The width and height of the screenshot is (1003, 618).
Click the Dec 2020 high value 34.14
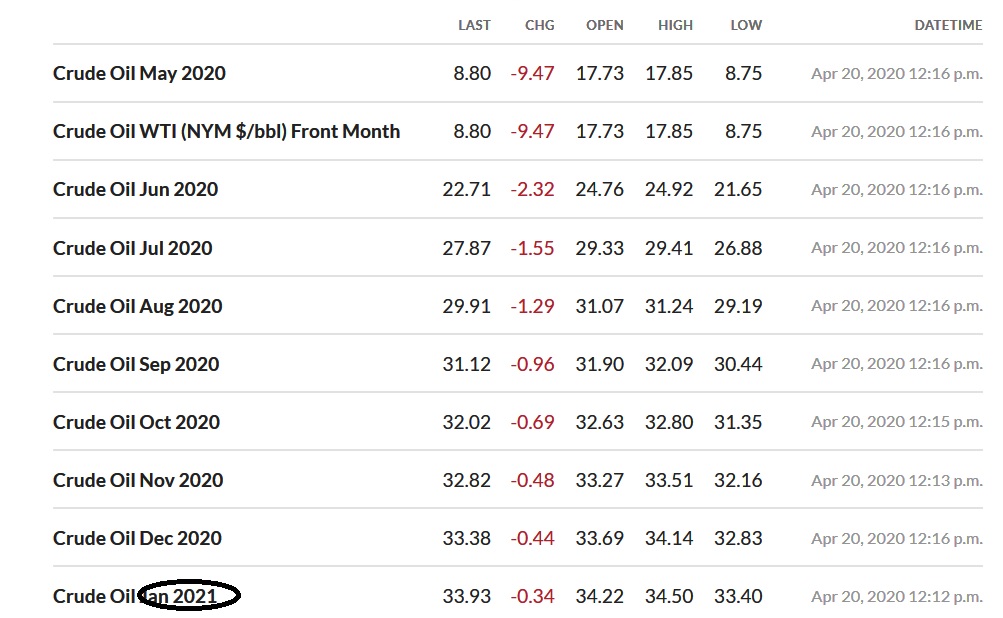[x=669, y=538]
